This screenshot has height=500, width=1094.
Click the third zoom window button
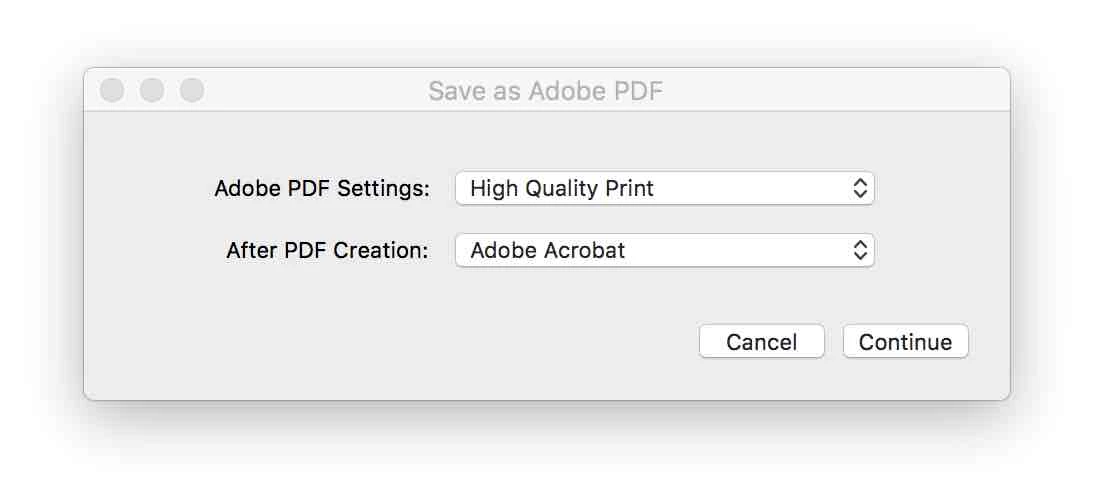coord(192,91)
